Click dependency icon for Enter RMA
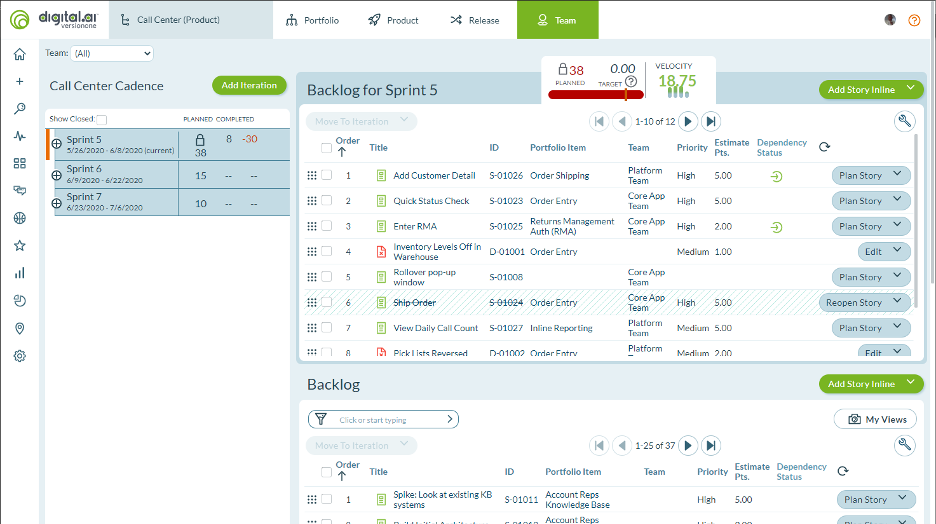 (x=776, y=227)
